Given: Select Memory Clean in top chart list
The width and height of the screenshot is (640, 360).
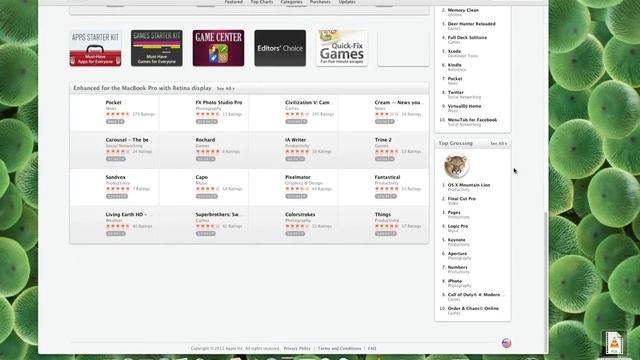Looking at the screenshot, I should 463,10.
